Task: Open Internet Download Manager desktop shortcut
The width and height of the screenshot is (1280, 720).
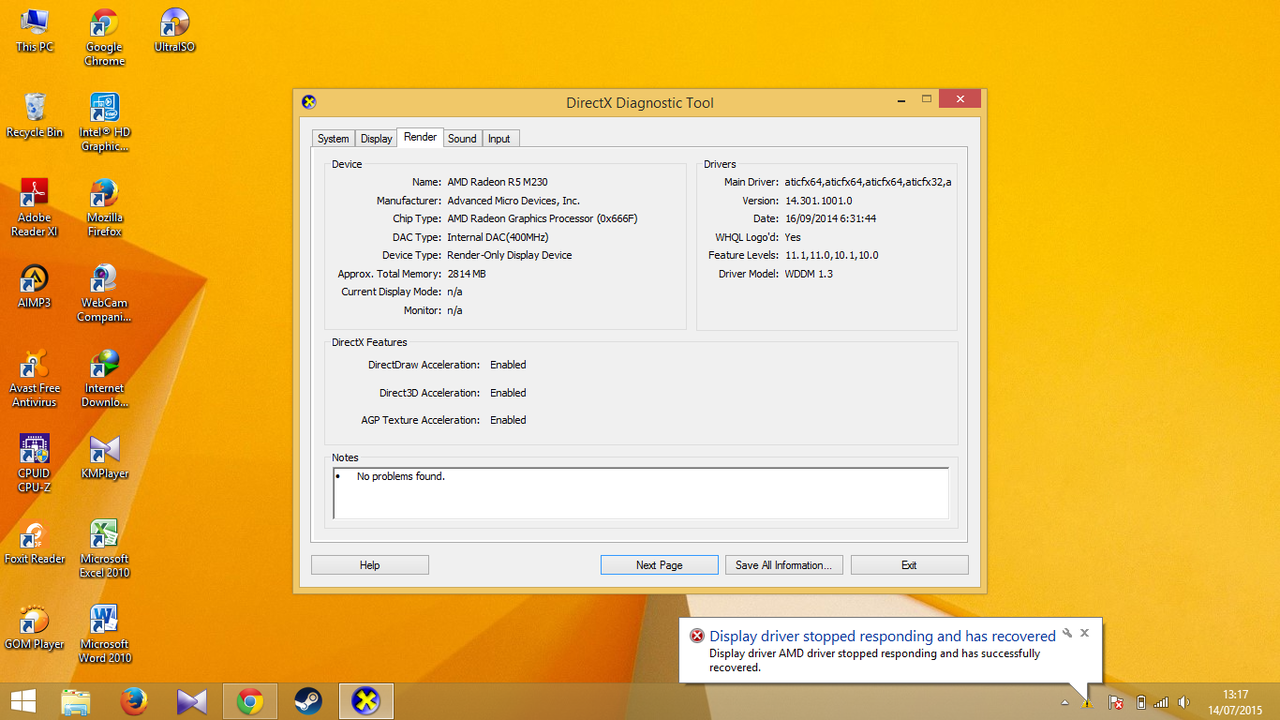Action: point(104,379)
